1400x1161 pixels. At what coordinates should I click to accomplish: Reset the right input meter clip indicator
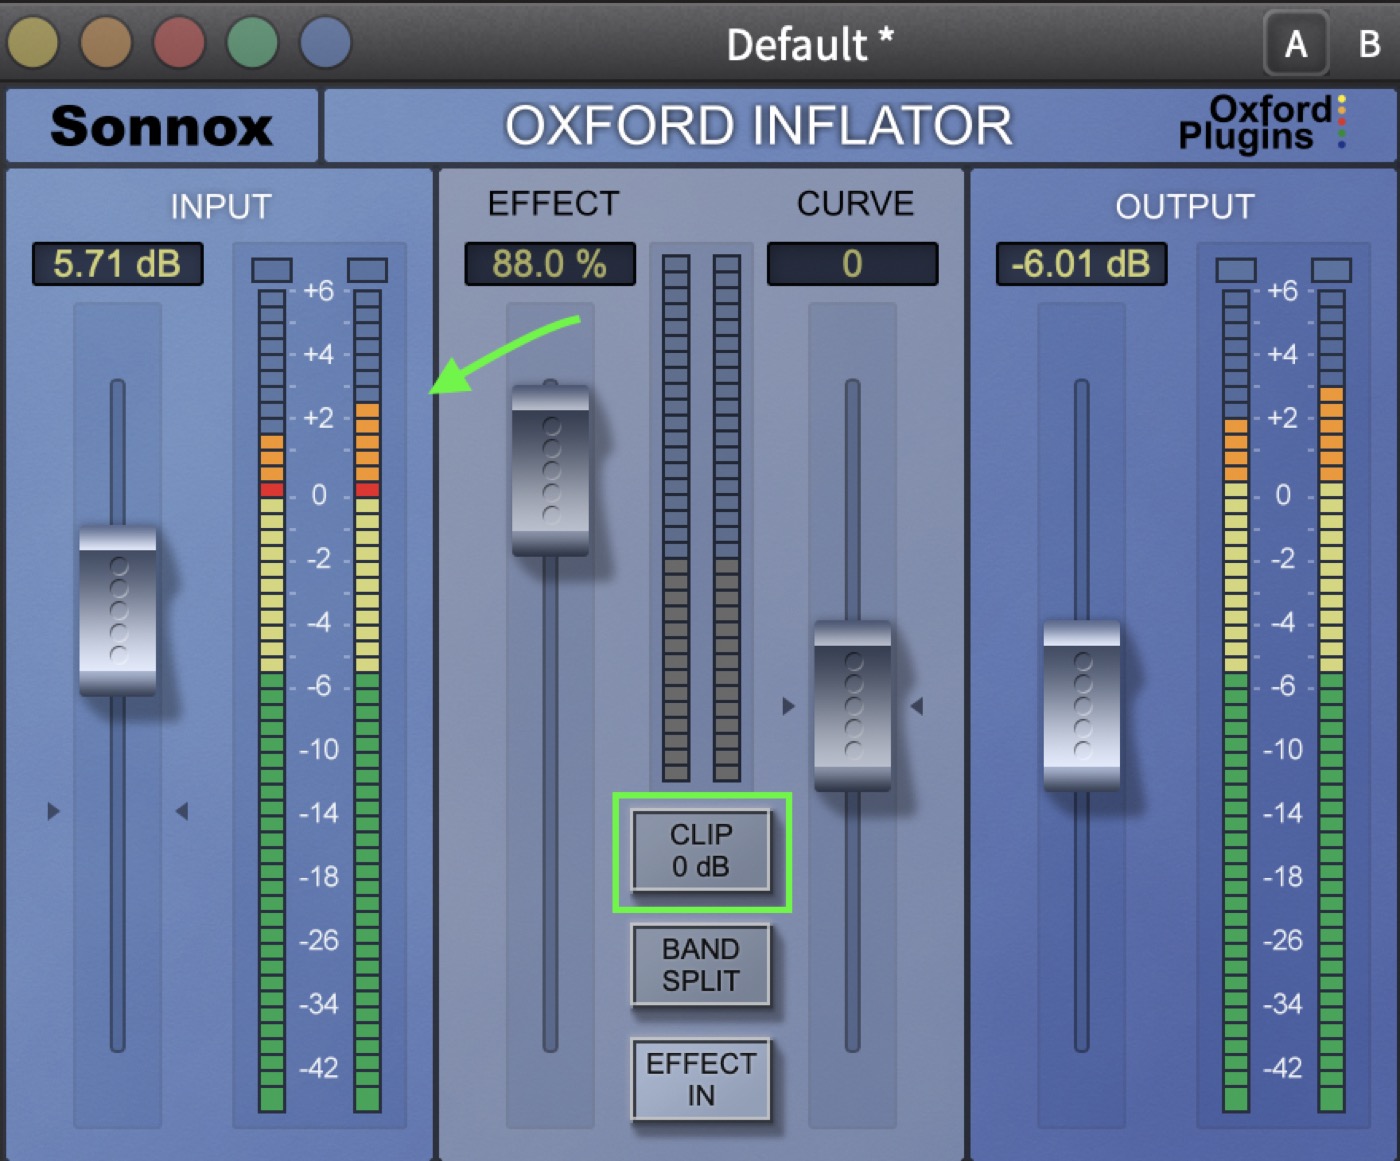click(x=367, y=270)
